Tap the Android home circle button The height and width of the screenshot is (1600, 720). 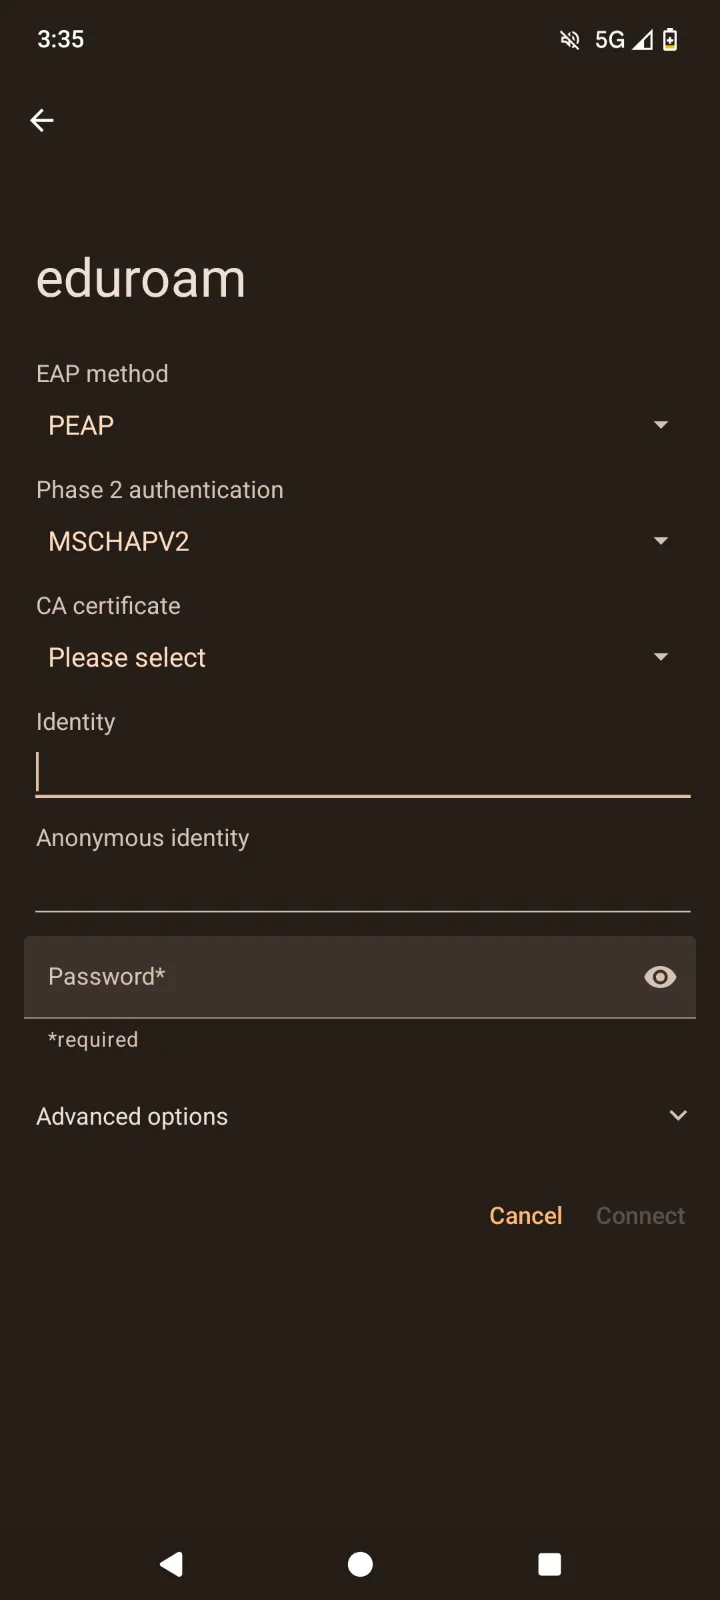(x=360, y=1564)
